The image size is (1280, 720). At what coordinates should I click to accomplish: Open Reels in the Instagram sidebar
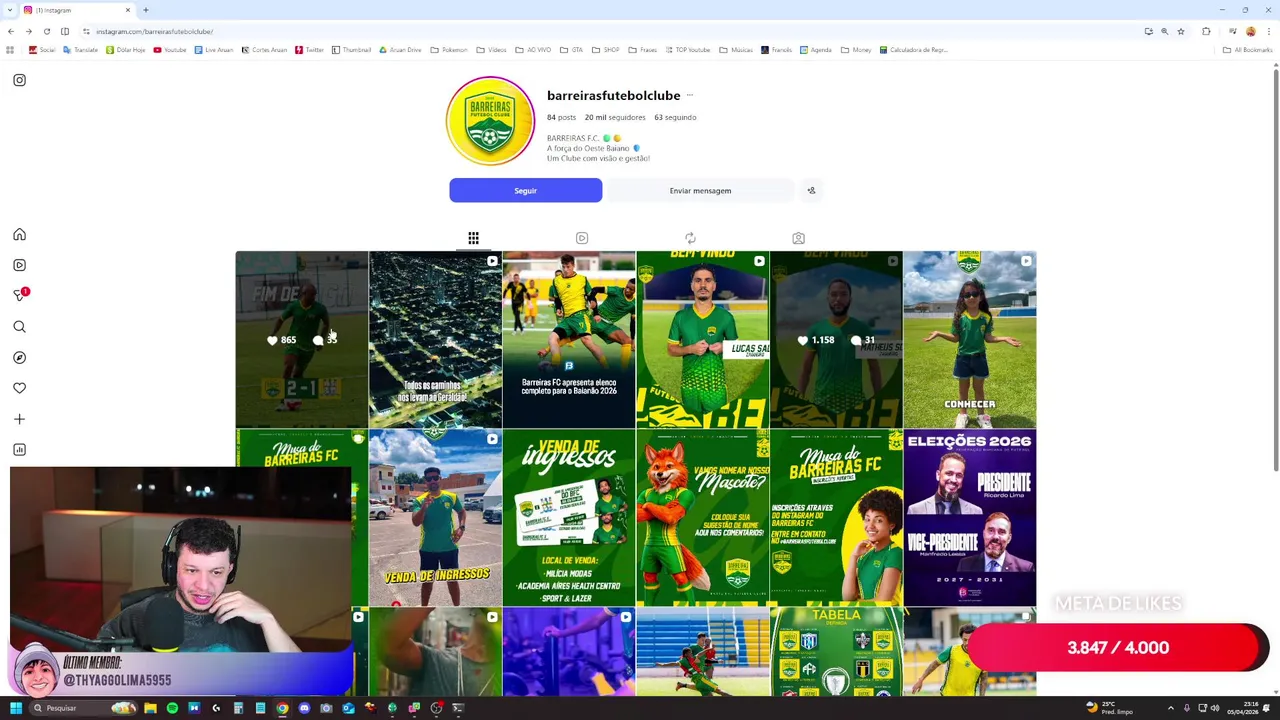[x=19, y=265]
